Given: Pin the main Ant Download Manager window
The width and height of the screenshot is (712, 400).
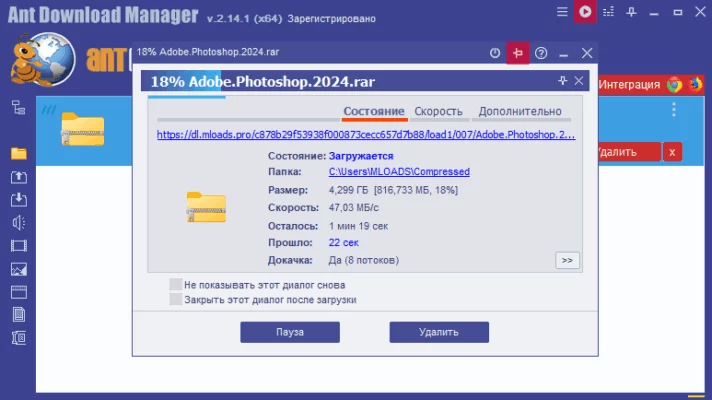Looking at the screenshot, I should (631, 12).
